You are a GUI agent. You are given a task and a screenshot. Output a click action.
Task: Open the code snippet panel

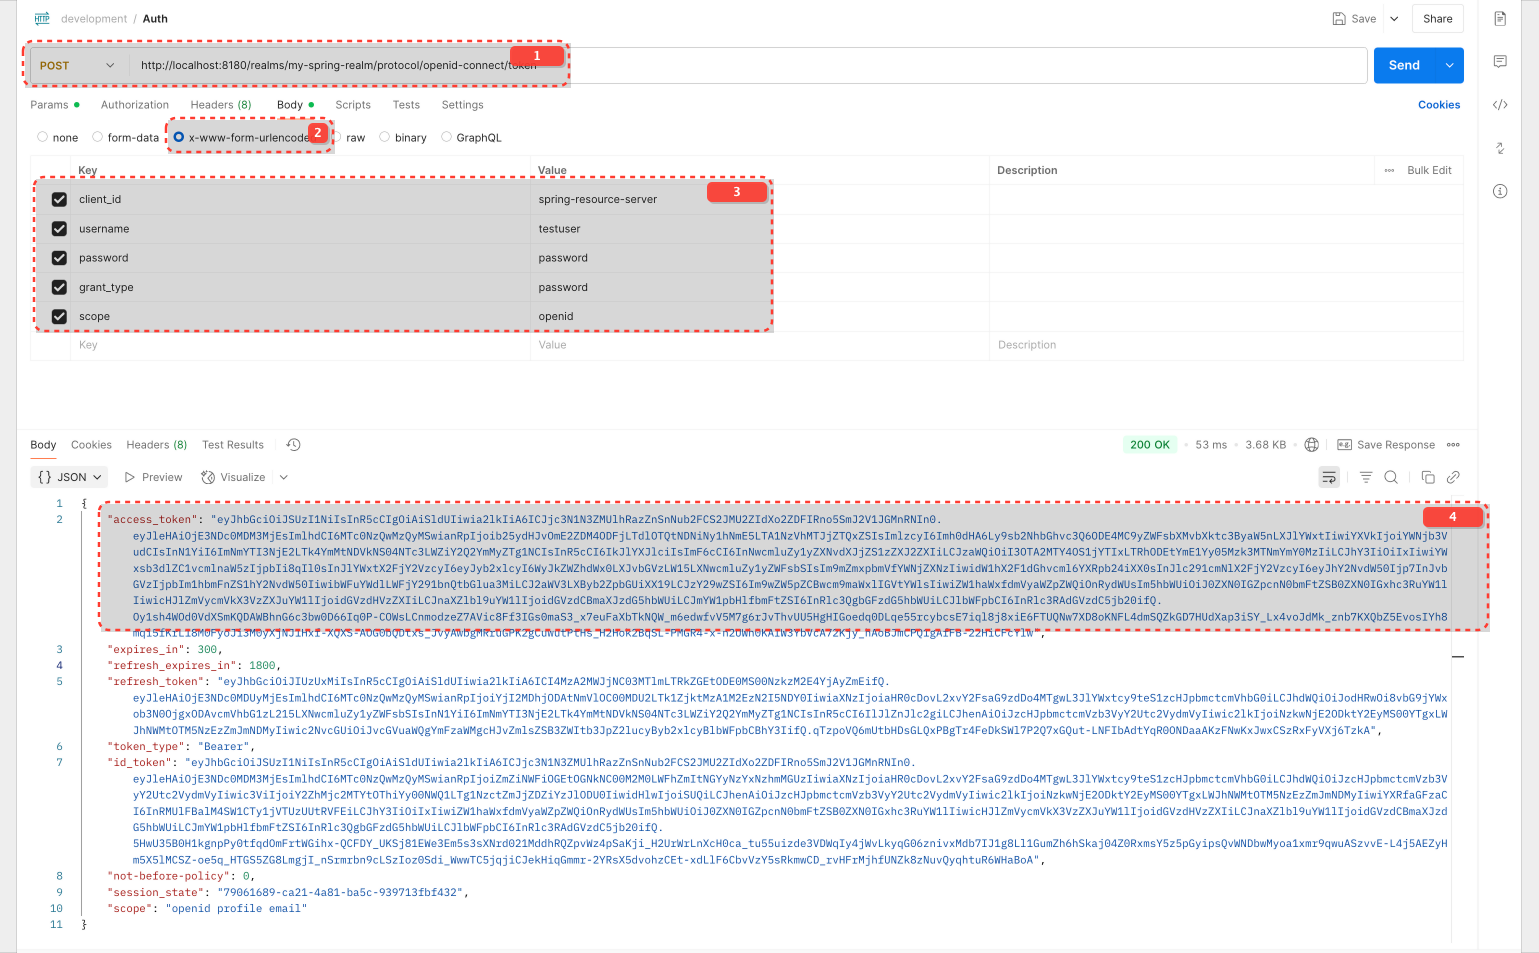click(x=1499, y=104)
